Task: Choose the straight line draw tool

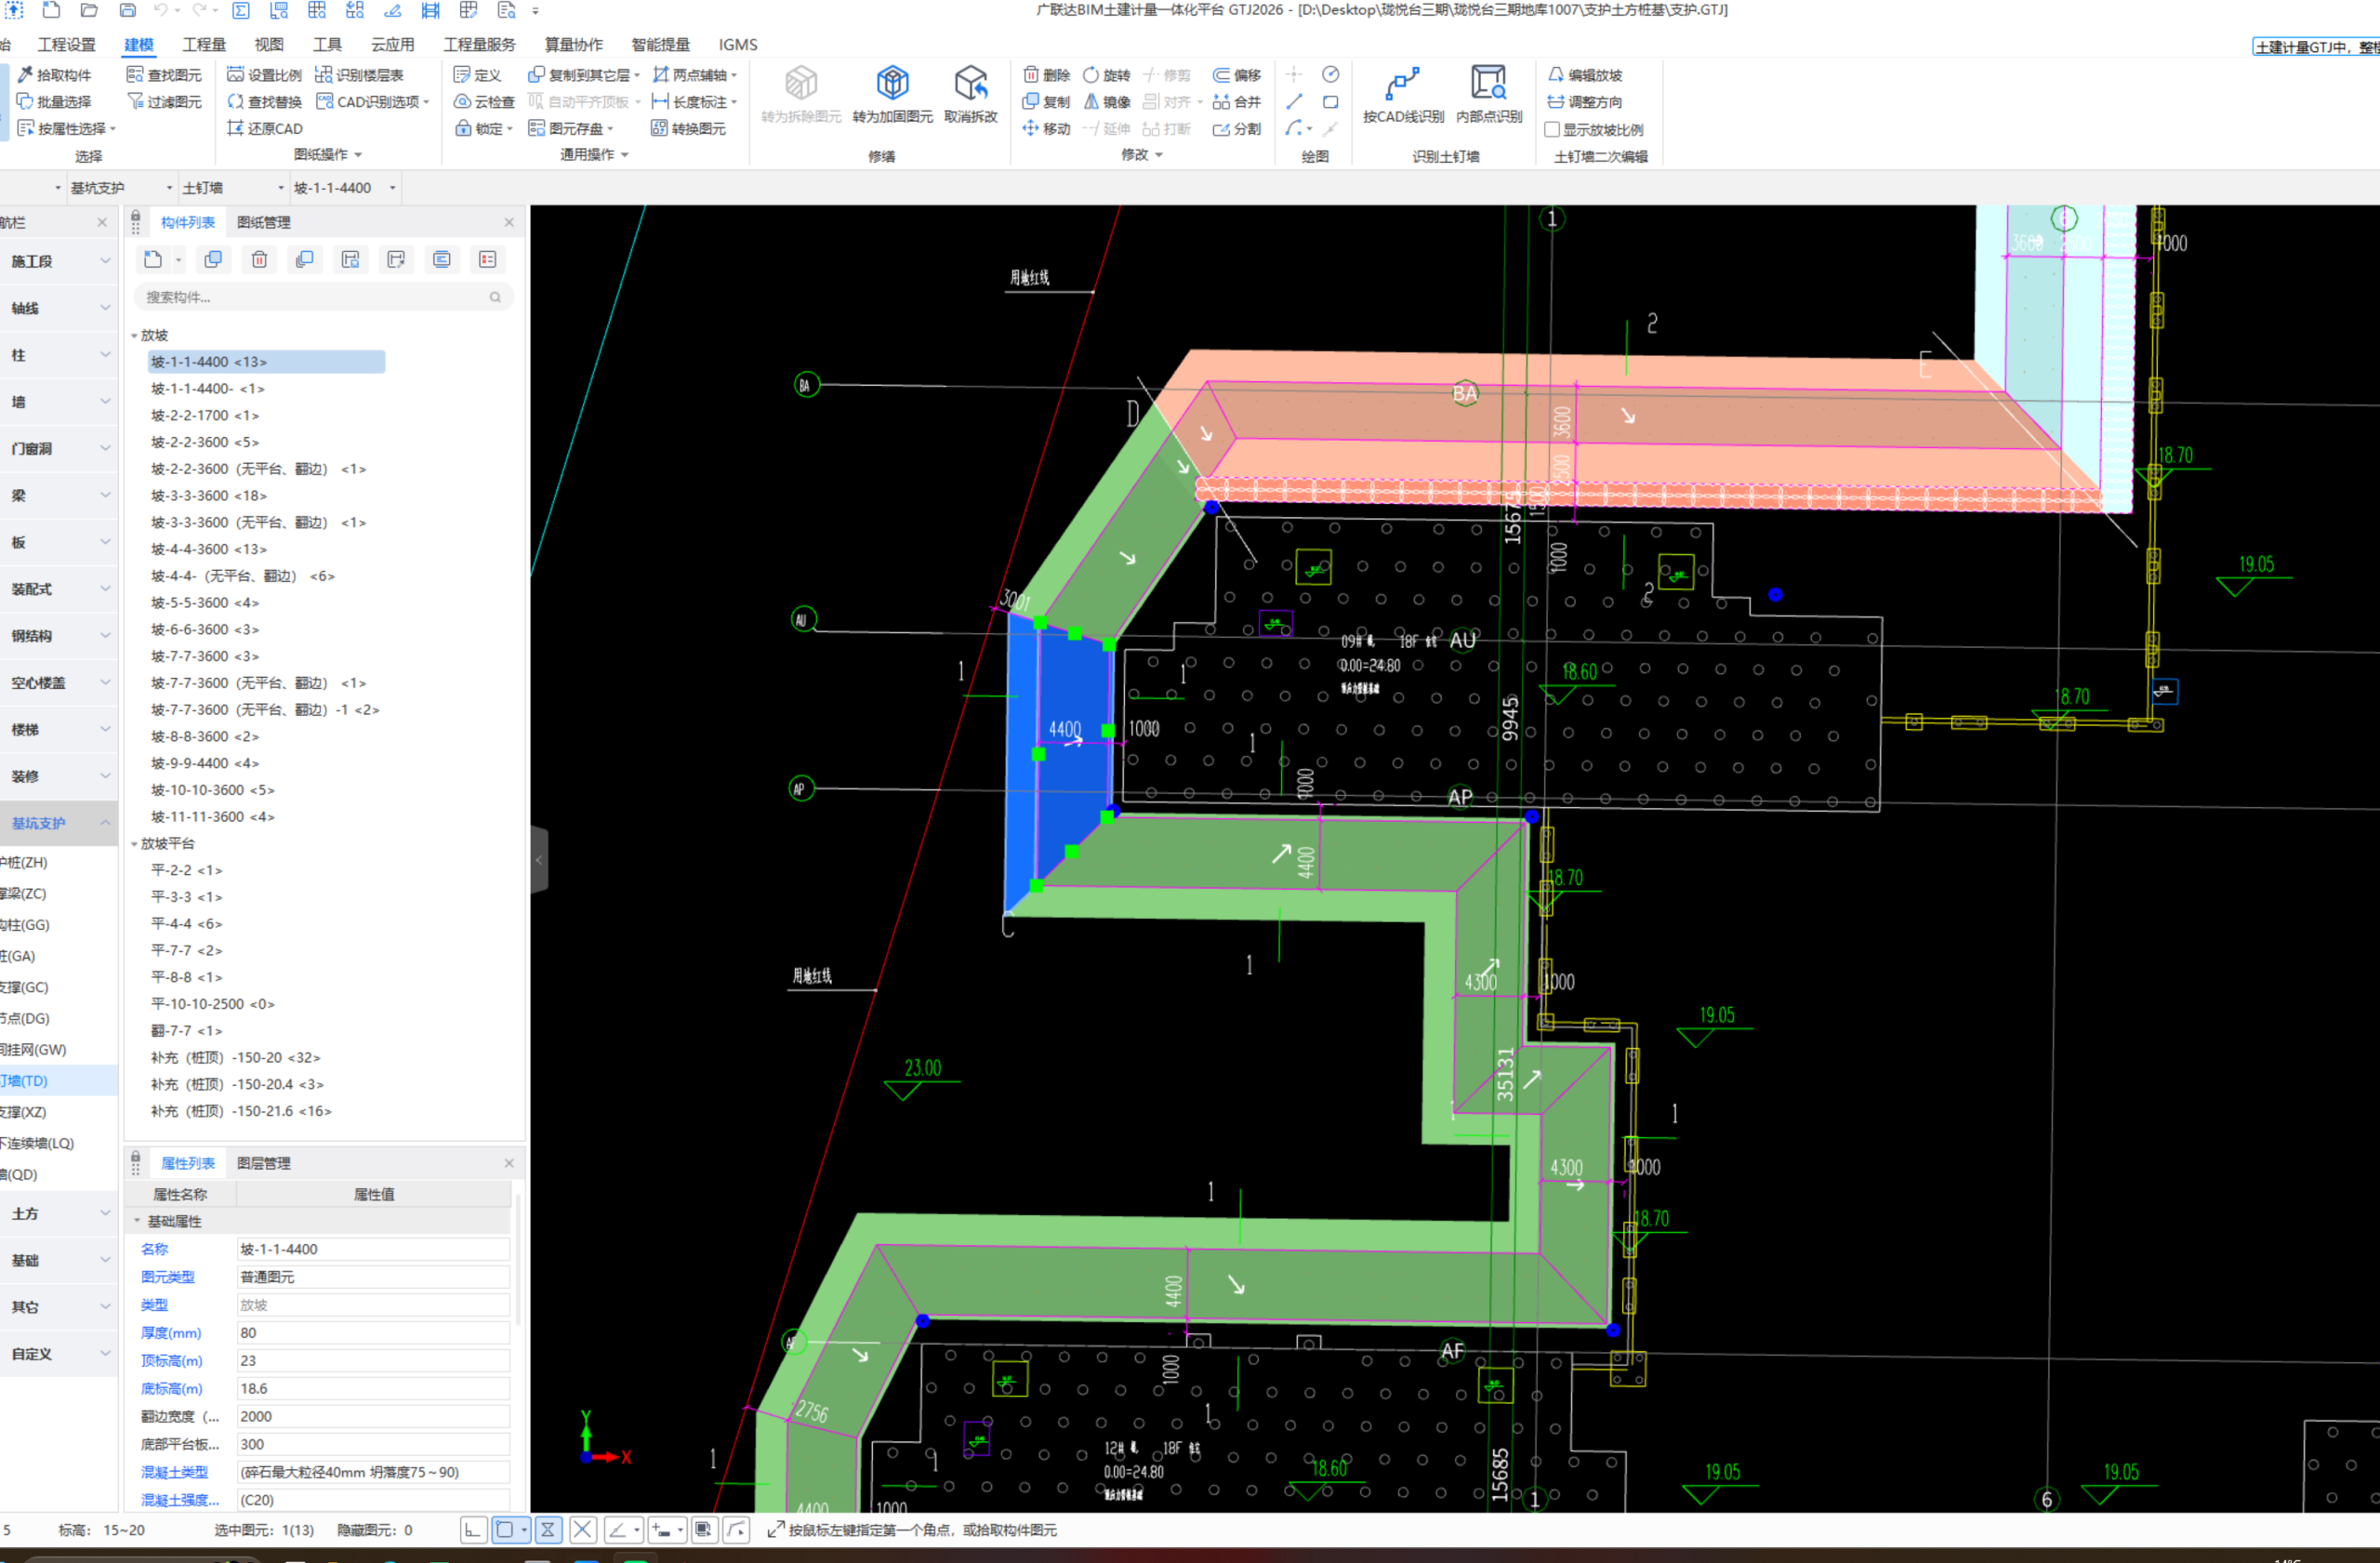Action: click(1294, 102)
